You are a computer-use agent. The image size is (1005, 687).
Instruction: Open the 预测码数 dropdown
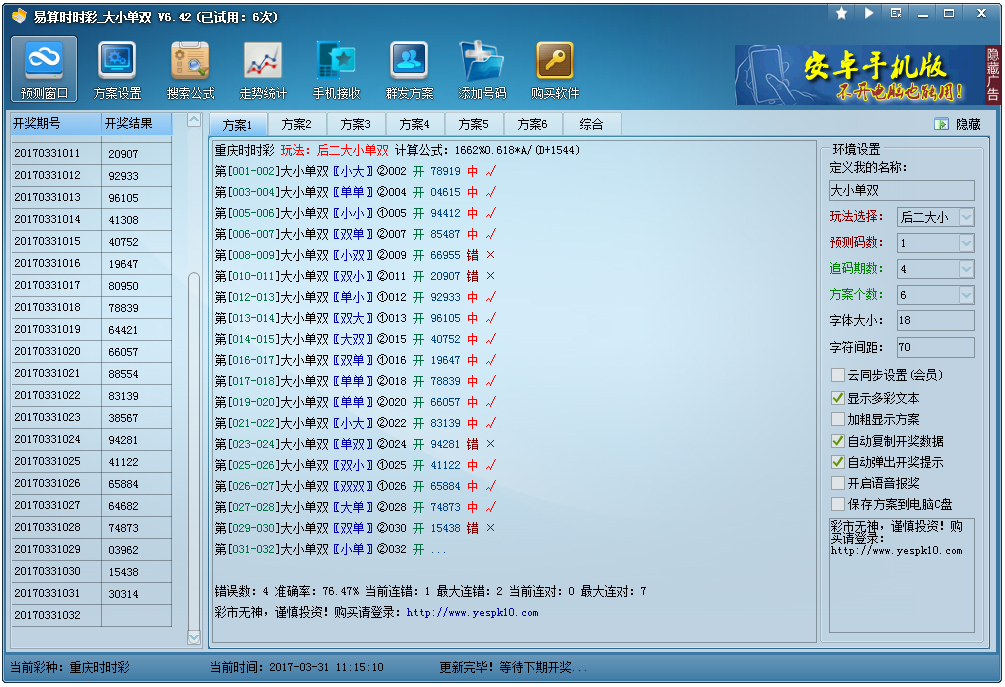(x=966, y=243)
